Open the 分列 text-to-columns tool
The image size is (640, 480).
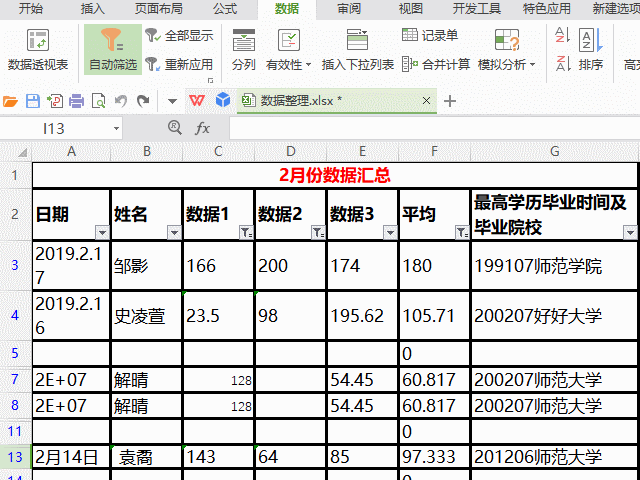tap(244, 50)
